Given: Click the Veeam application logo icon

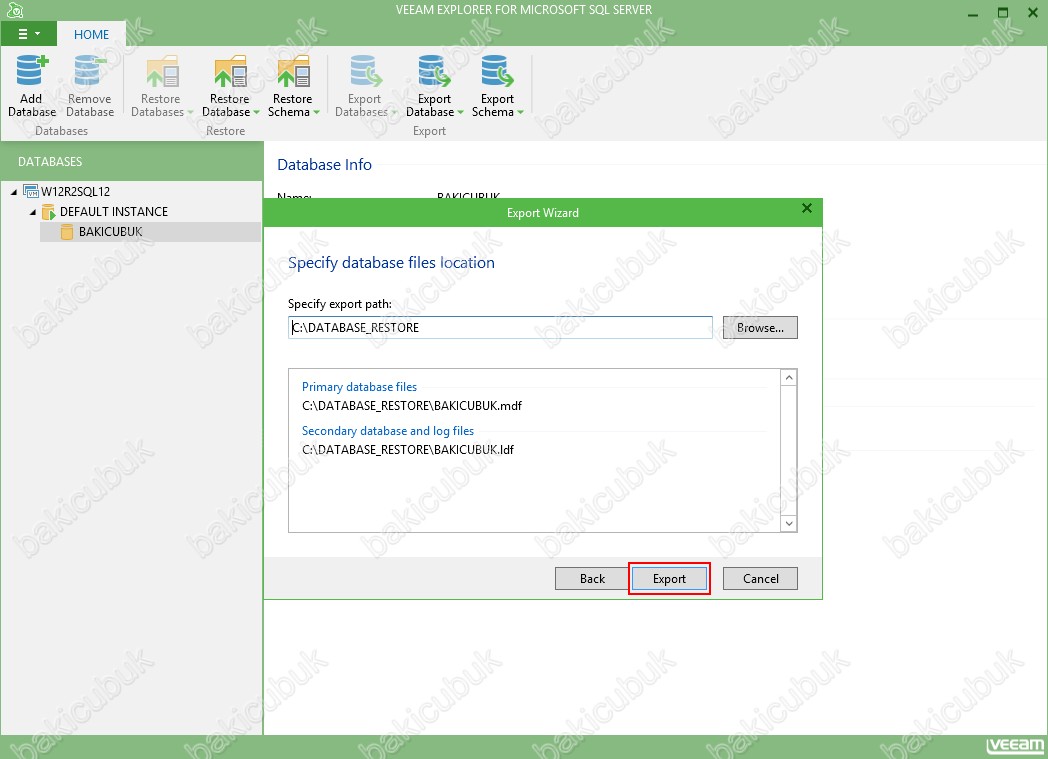Looking at the screenshot, I should coord(14,10).
